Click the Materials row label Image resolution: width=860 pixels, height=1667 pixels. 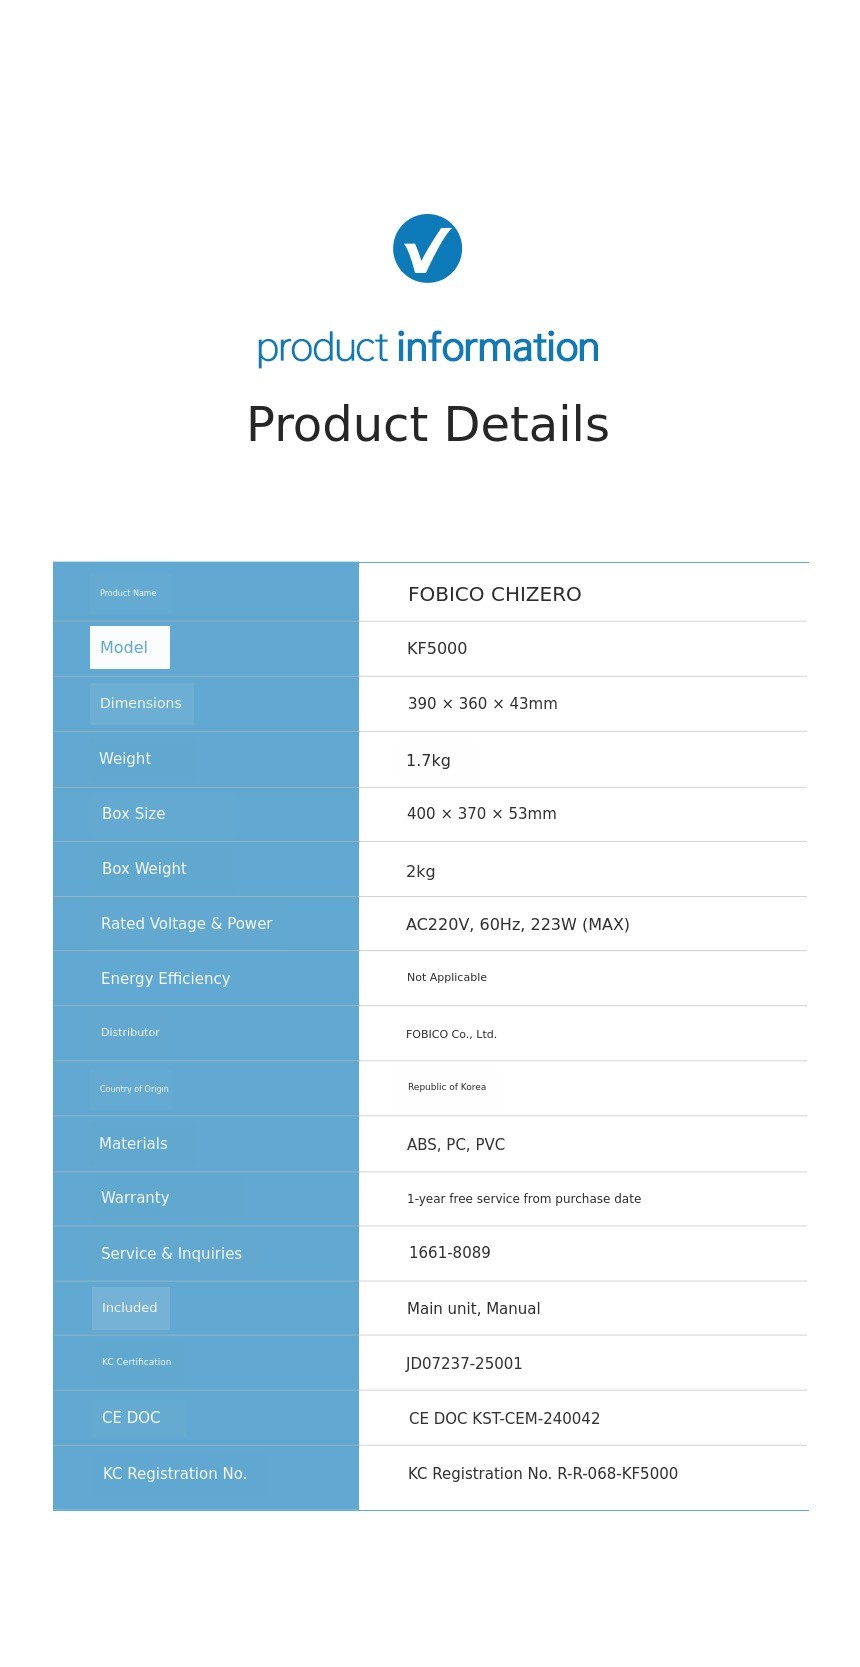(x=133, y=1144)
